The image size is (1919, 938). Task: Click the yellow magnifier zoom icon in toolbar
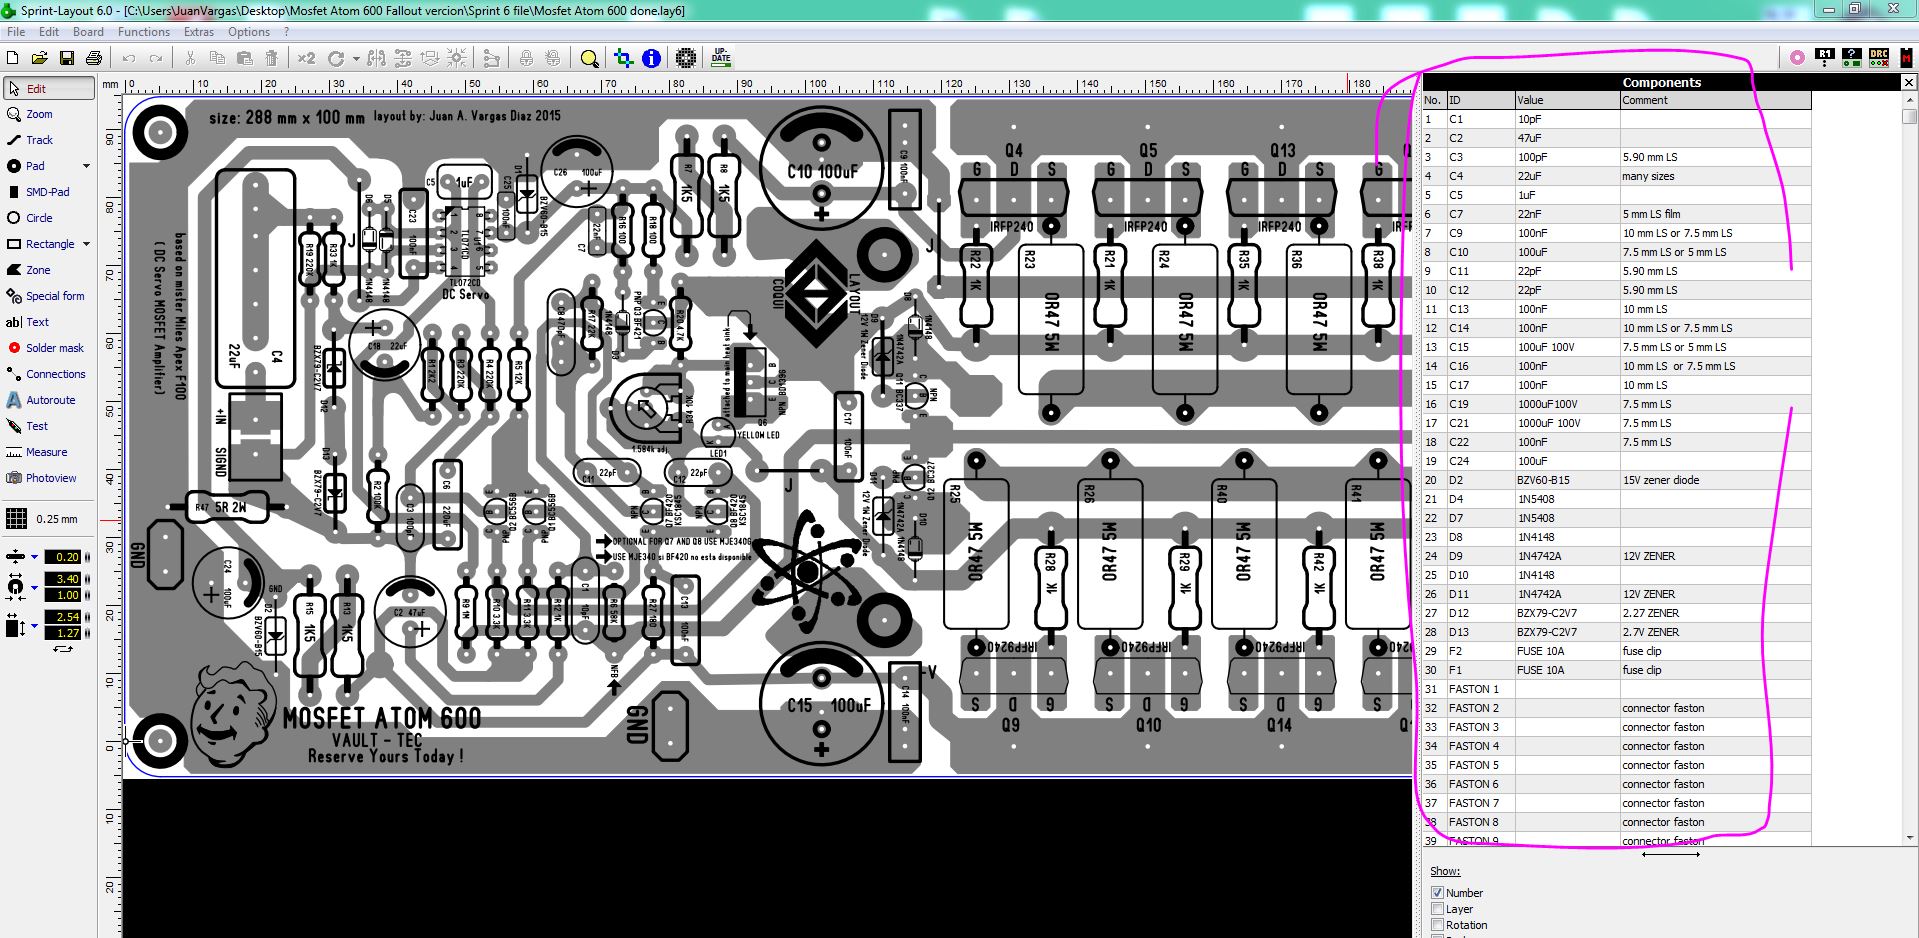(x=589, y=58)
